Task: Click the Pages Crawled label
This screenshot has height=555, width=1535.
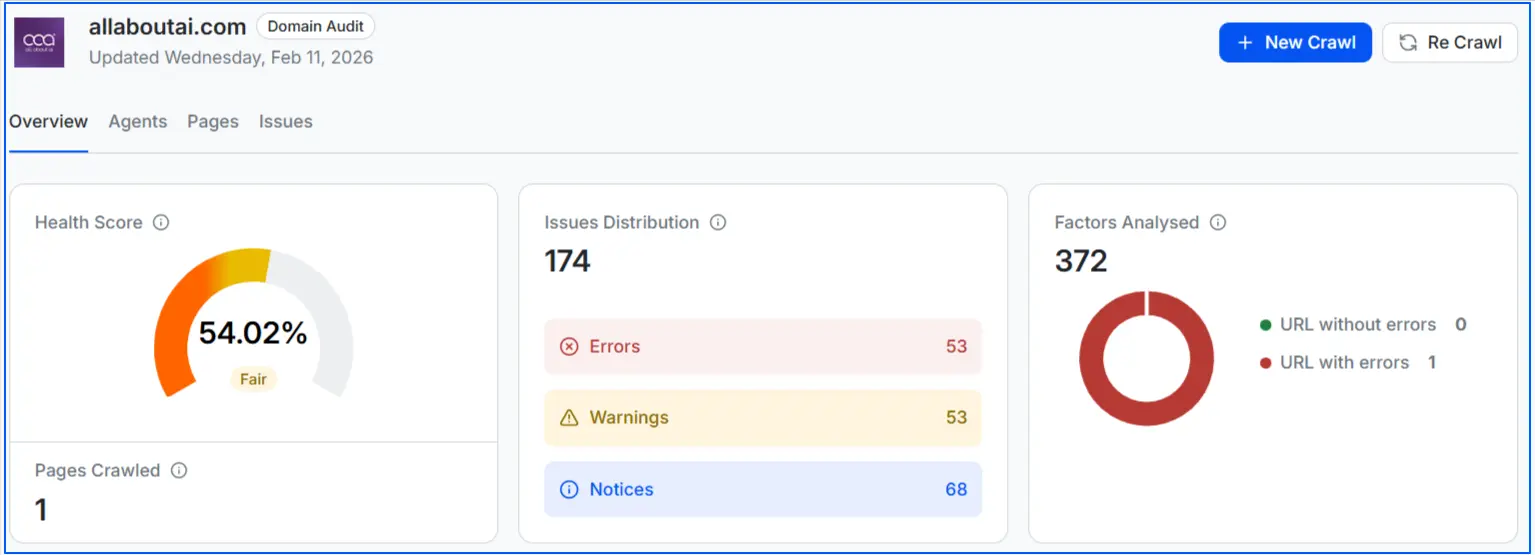Action: 97,470
